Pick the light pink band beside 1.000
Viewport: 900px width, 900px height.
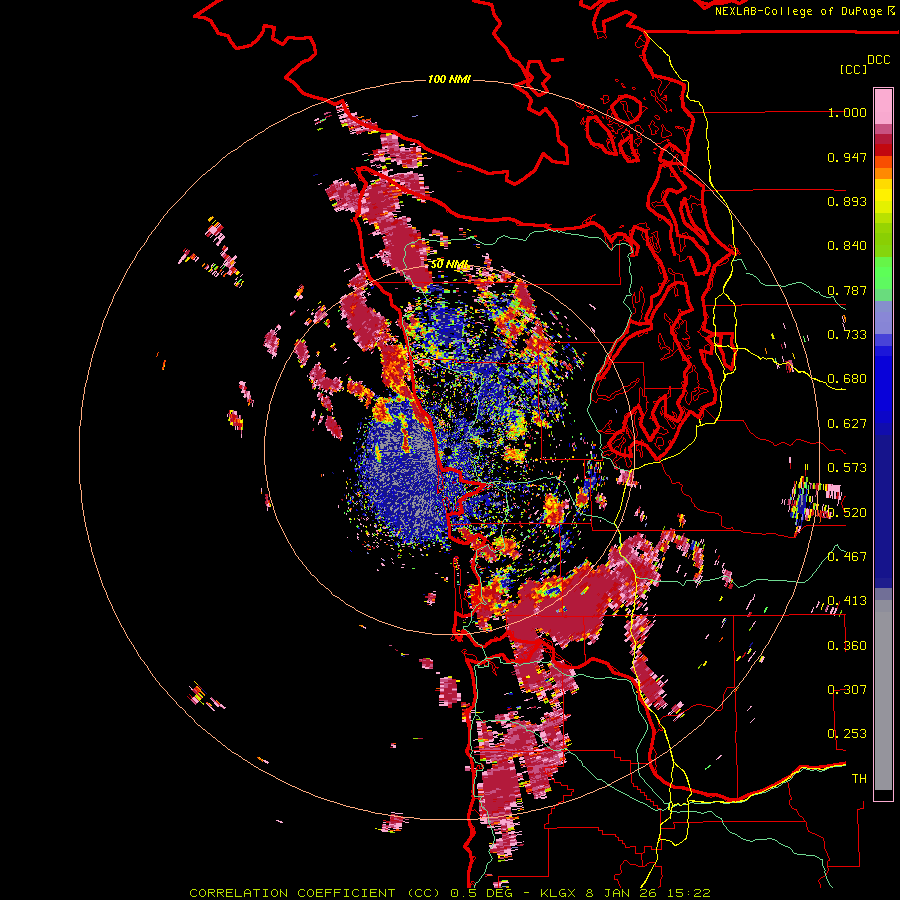point(883,107)
